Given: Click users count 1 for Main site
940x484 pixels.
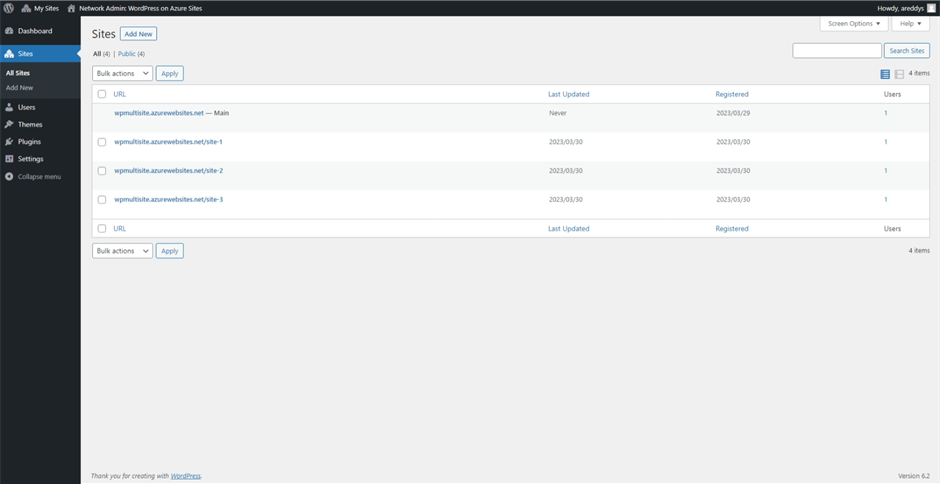Looking at the screenshot, I should click(x=885, y=113).
